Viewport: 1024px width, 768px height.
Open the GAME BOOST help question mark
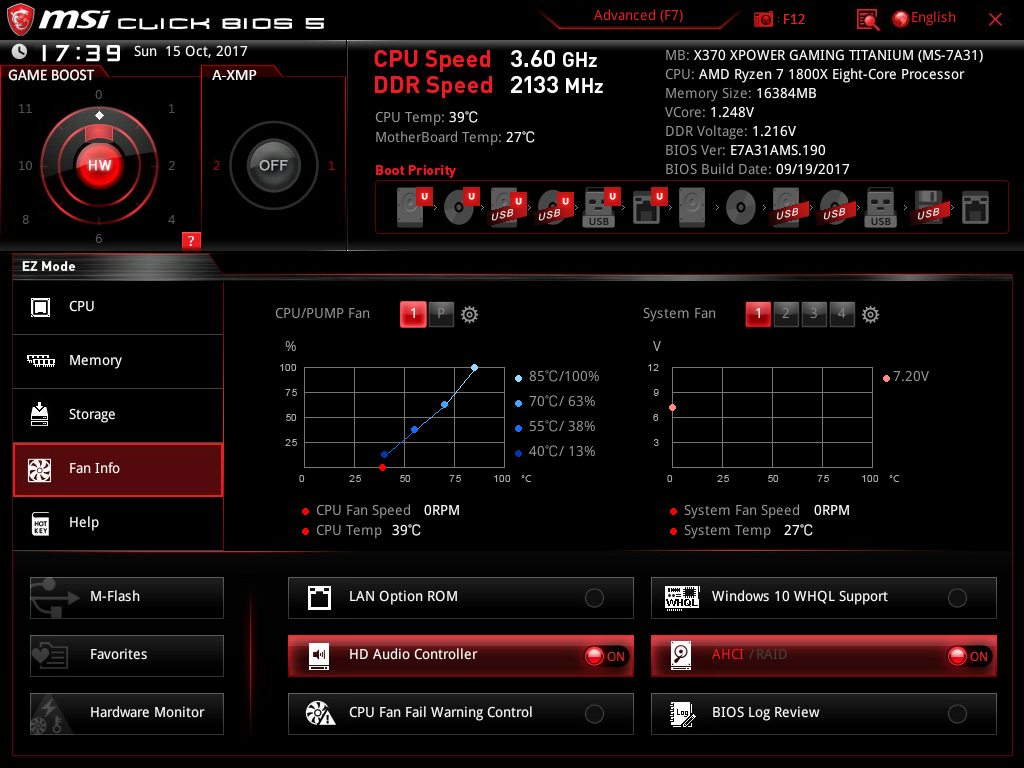point(191,240)
